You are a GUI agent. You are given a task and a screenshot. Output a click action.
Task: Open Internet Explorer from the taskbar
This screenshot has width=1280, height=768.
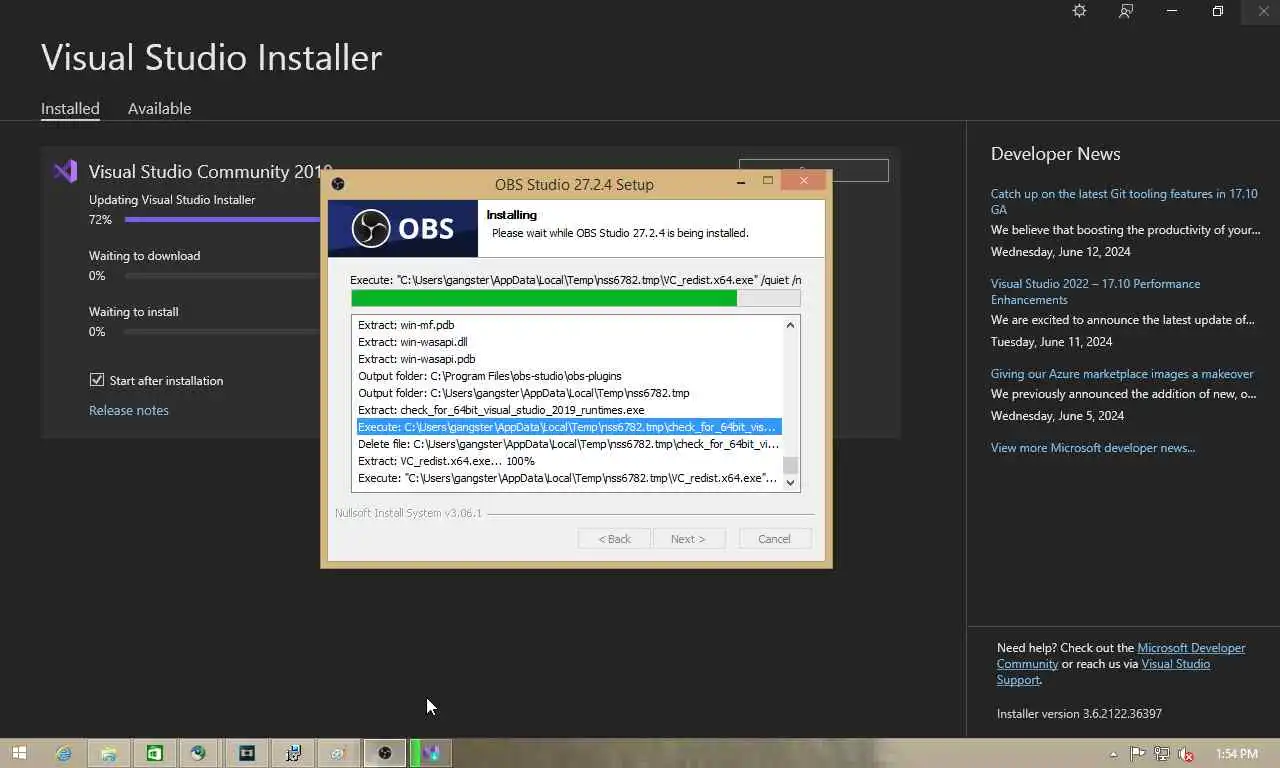click(63, 753)
